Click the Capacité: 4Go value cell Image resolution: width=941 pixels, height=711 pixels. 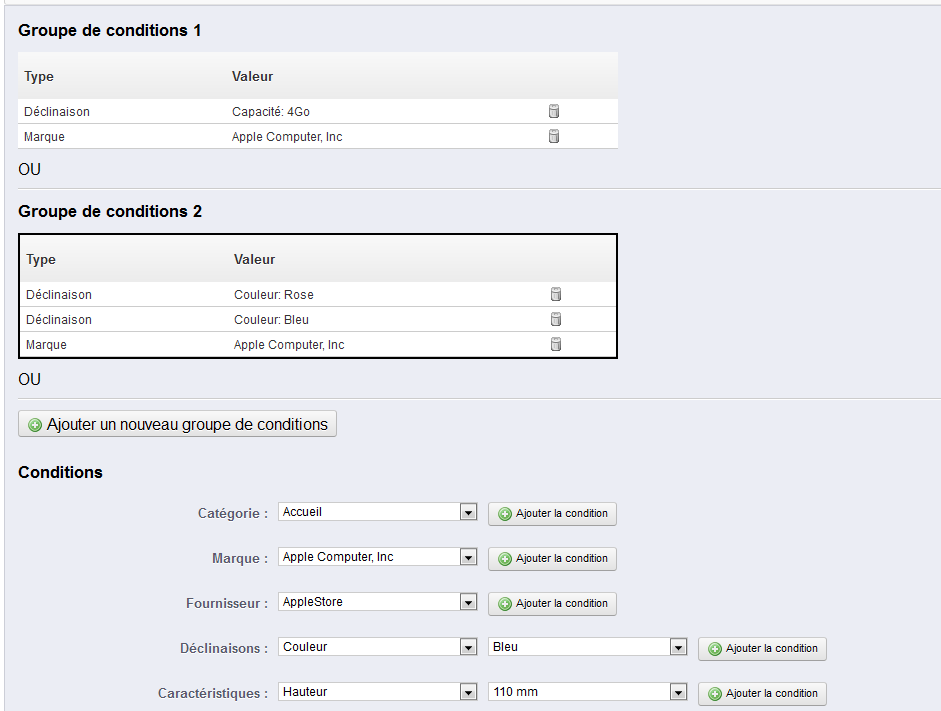pyautogui.click(x=271, y=112)
